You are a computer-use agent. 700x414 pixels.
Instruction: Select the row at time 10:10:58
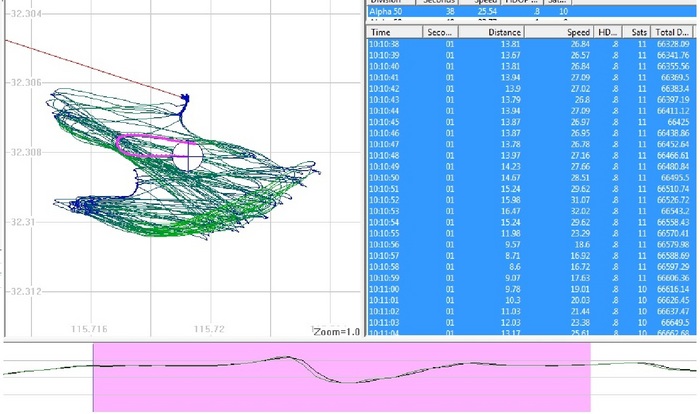(531, 267)
